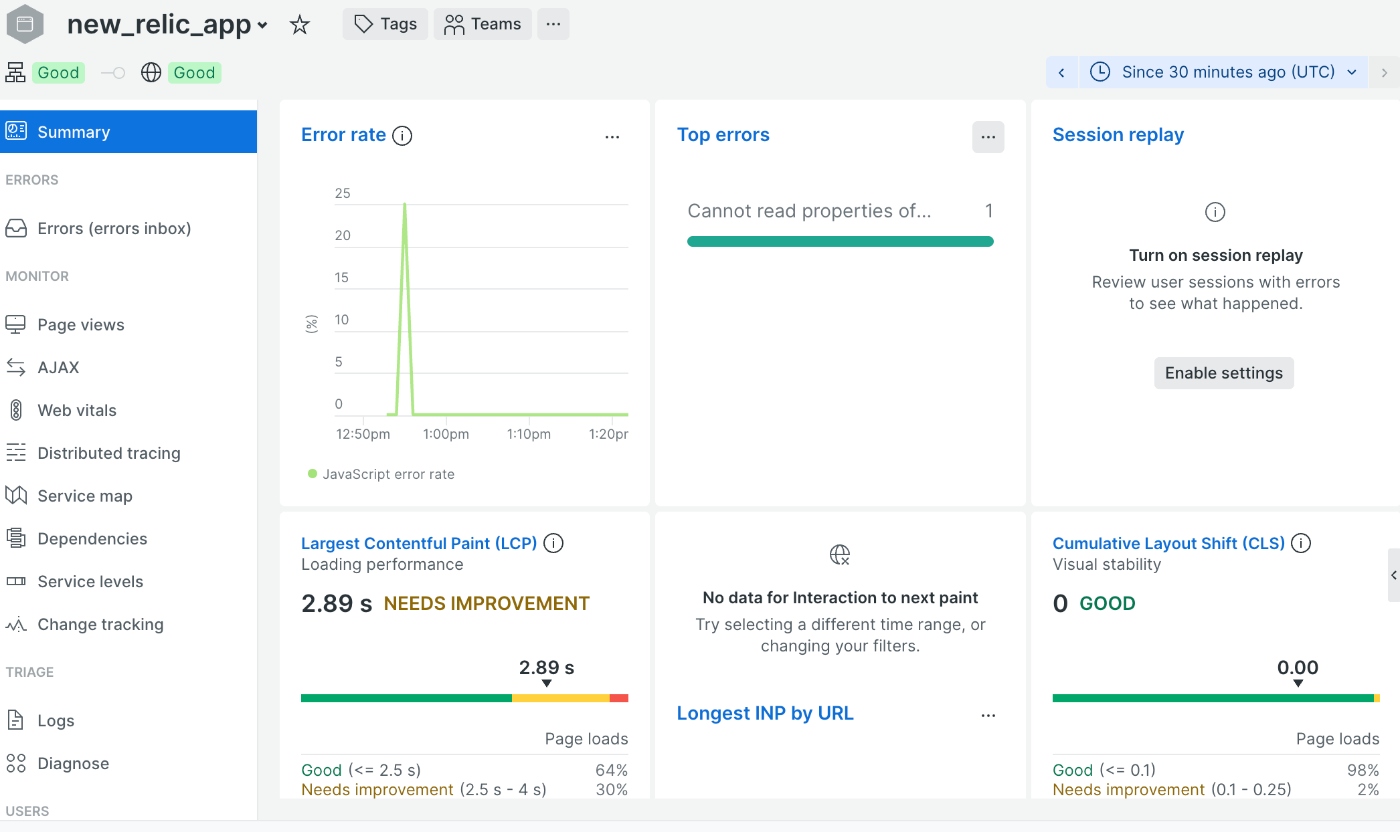Click the hexagon browser app icon
The height and width of the screenshot is (832, 1400).
[25, 24]
